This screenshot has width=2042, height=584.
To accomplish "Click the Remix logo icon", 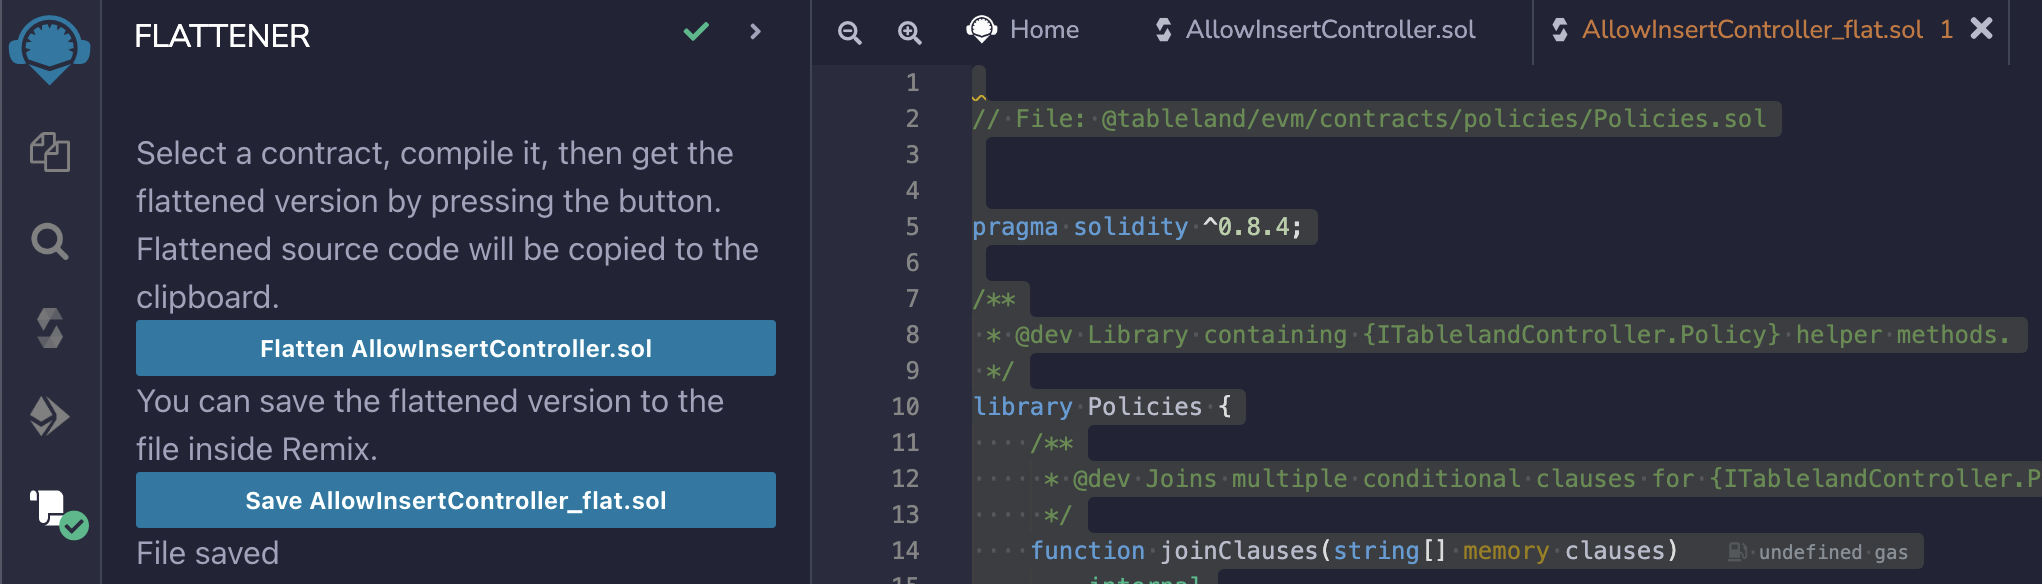I will (x=49, y=49).
